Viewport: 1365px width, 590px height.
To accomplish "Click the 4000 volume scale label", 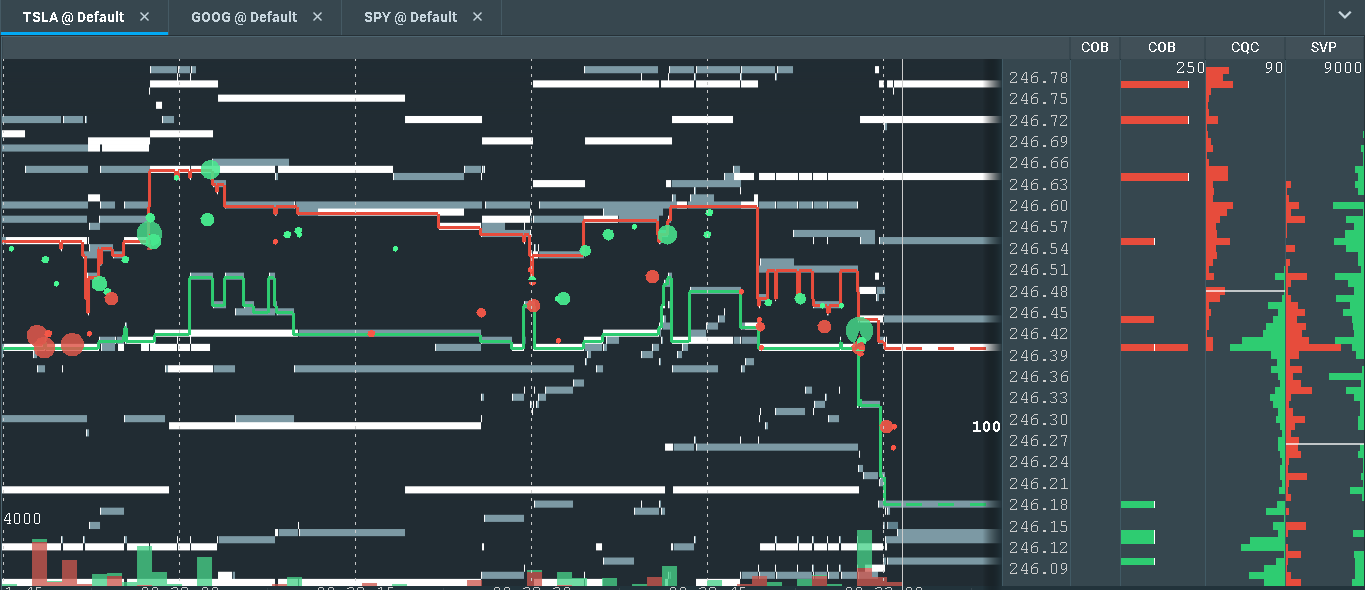I will point(22,520).
